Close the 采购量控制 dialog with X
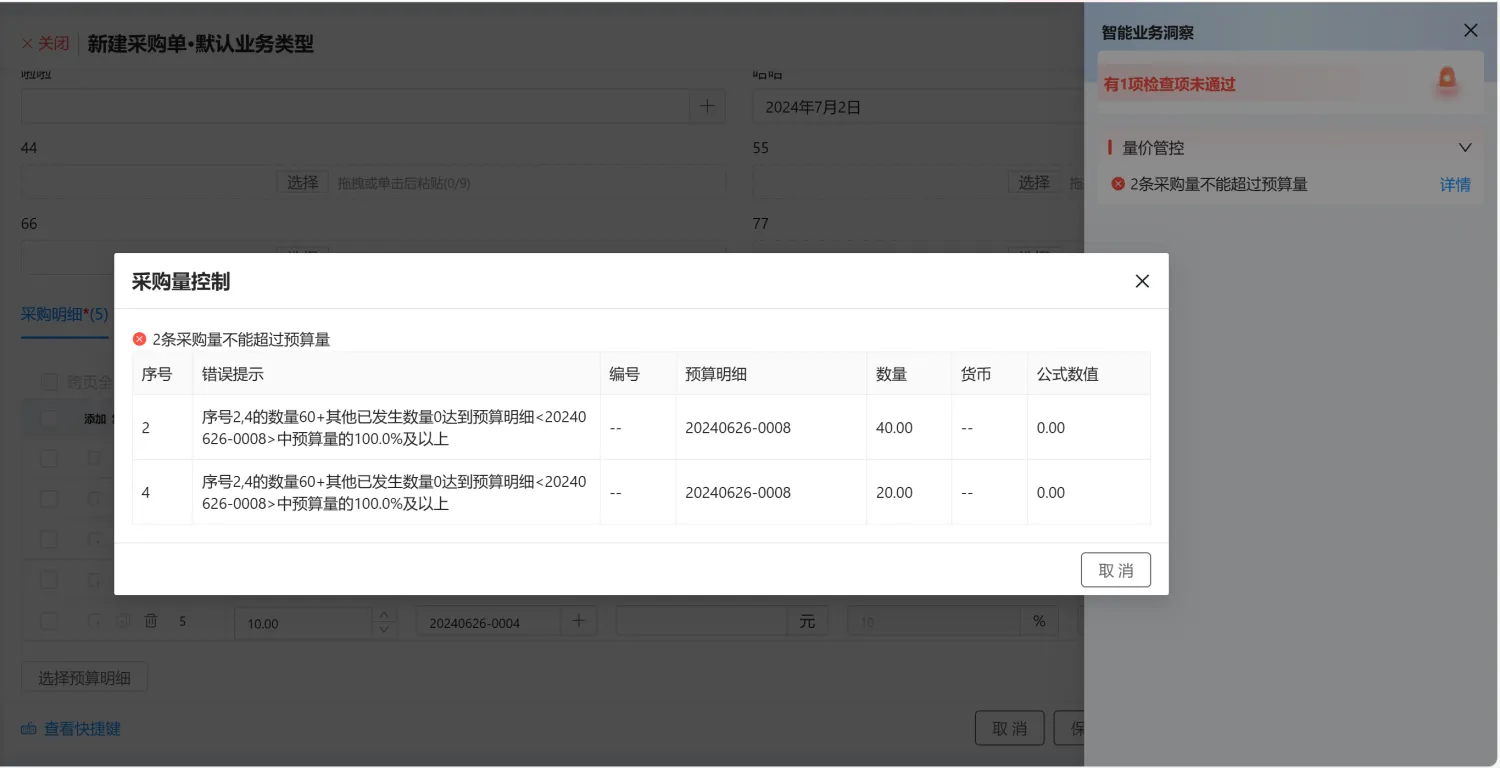Viewport: 1500px width, 768px height. pos(1142,281)
